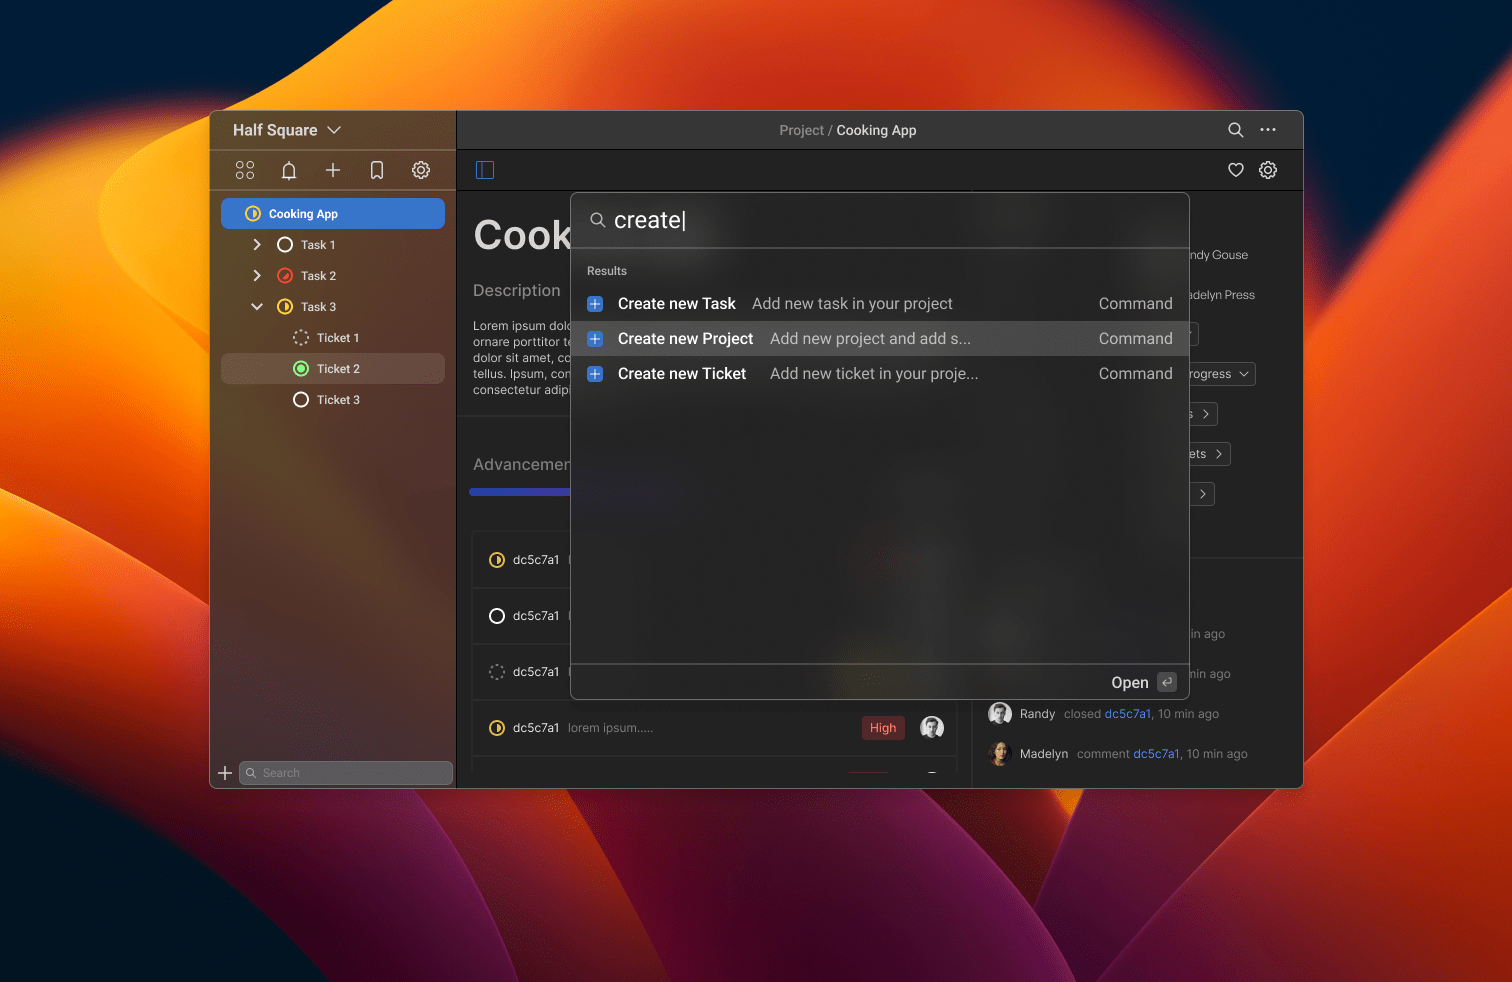Image resolution: width=1512 pixels, height=982 pixels.
Task: Click Project breadcrumb in title bar
Action: pyautogui.click(x=802, y=130)
